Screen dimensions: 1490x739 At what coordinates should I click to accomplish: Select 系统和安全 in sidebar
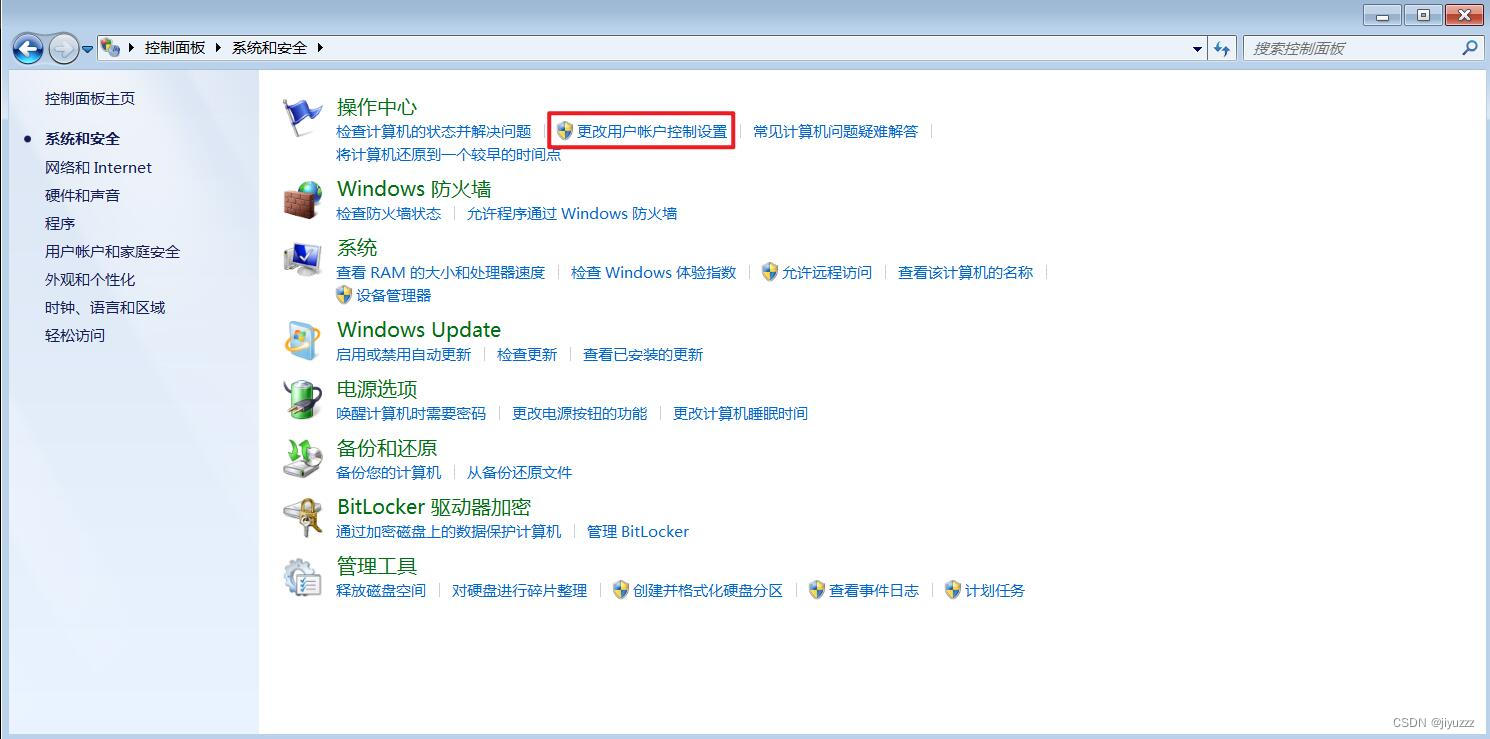tap(82, 138)
